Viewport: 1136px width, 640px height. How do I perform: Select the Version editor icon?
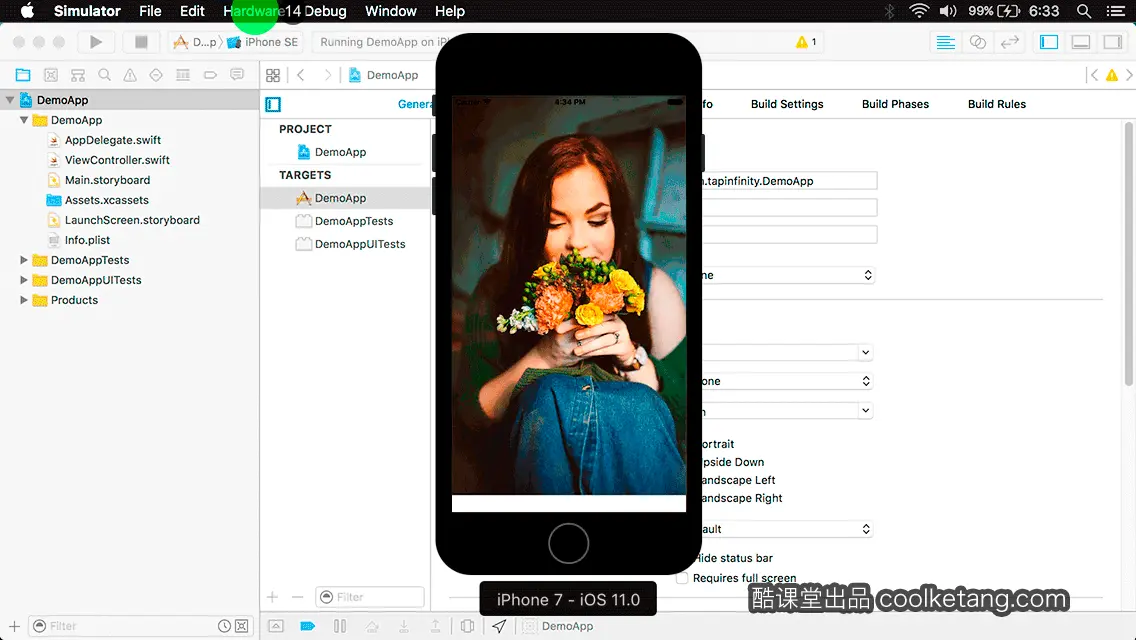[x=1009, y=42]
